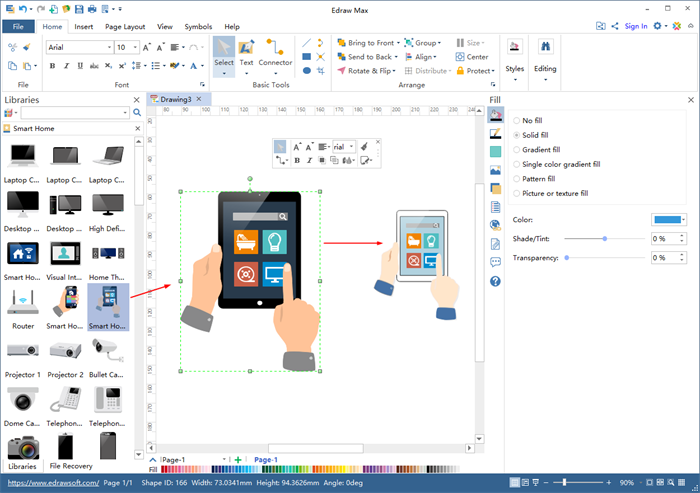Image resolution: width=700 pixels, height=493 pixels.
Task: Select the Text tool in ribbon
Action: pyautogui.click(x=246, y=52)
